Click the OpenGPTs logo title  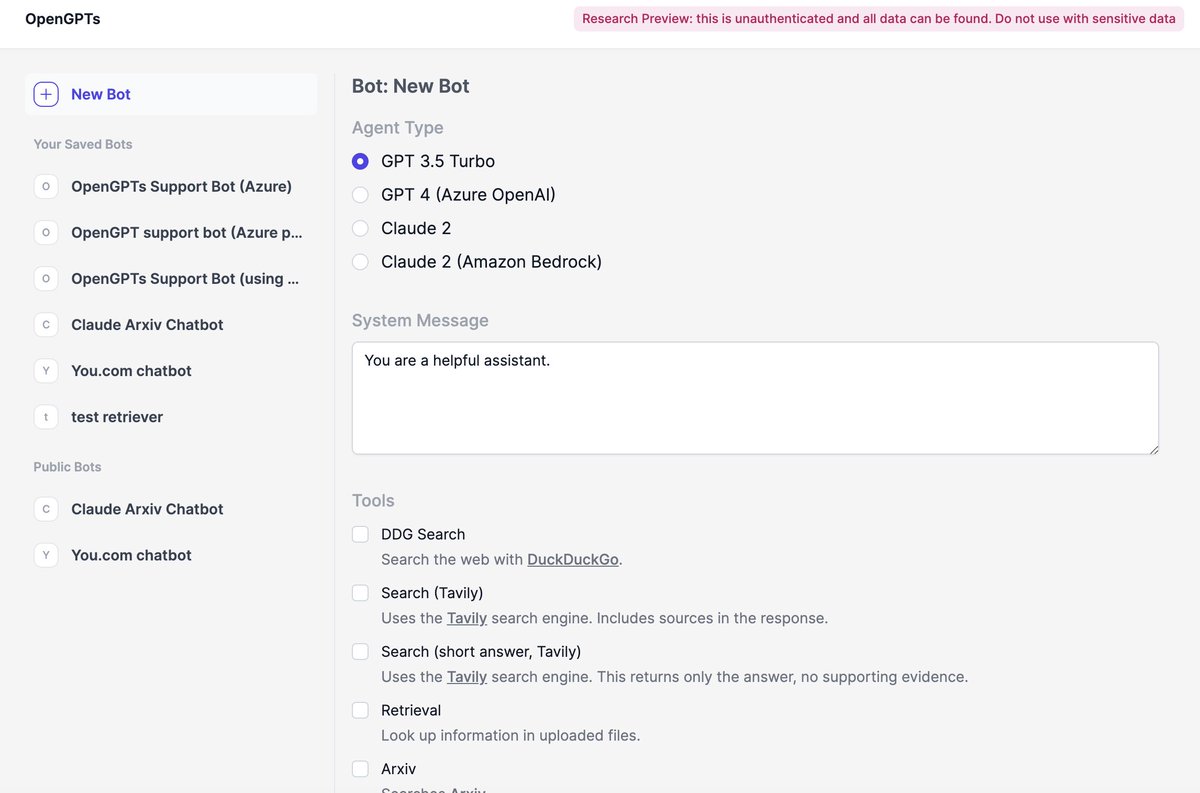[x=62, y=19]
